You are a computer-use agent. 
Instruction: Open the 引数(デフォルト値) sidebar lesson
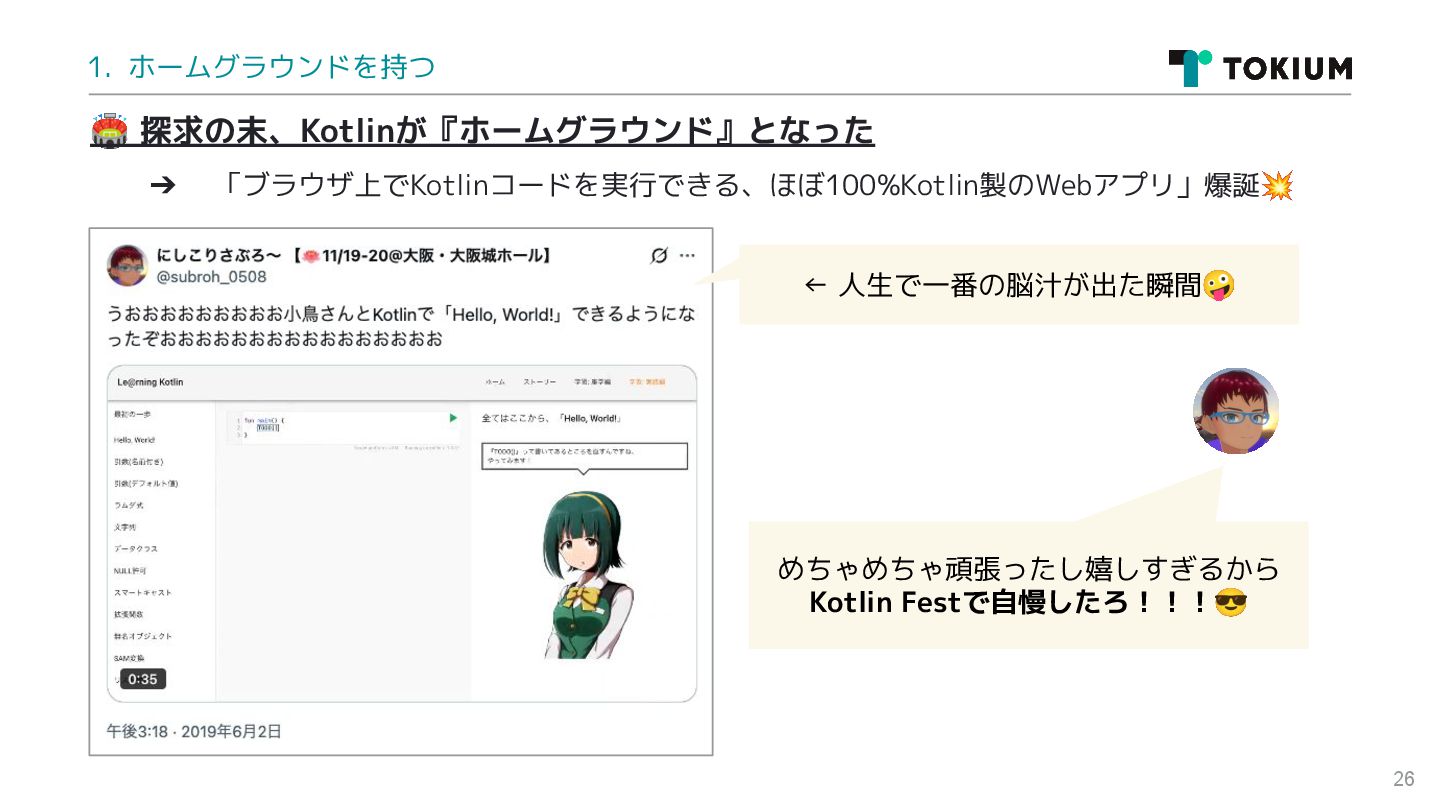coord(145,484)
